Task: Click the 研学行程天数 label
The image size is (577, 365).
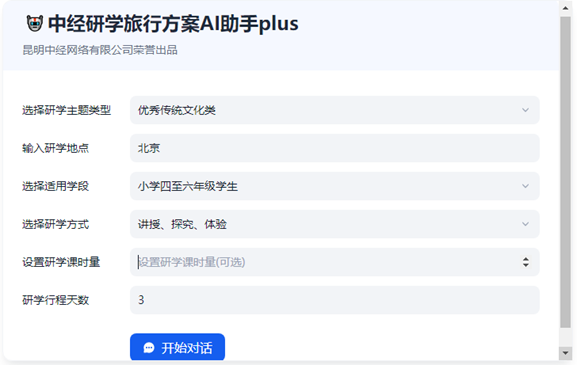Action: [x=56, y=300]
